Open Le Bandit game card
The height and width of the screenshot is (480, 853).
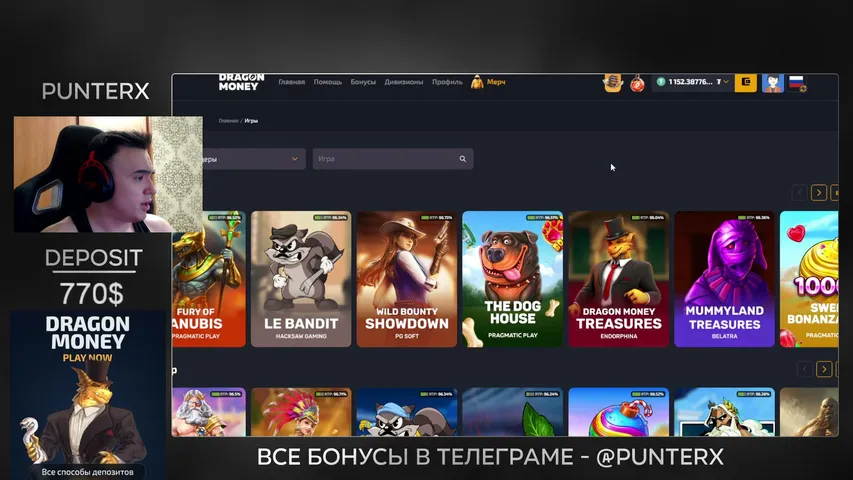click(x=301, y=279)
